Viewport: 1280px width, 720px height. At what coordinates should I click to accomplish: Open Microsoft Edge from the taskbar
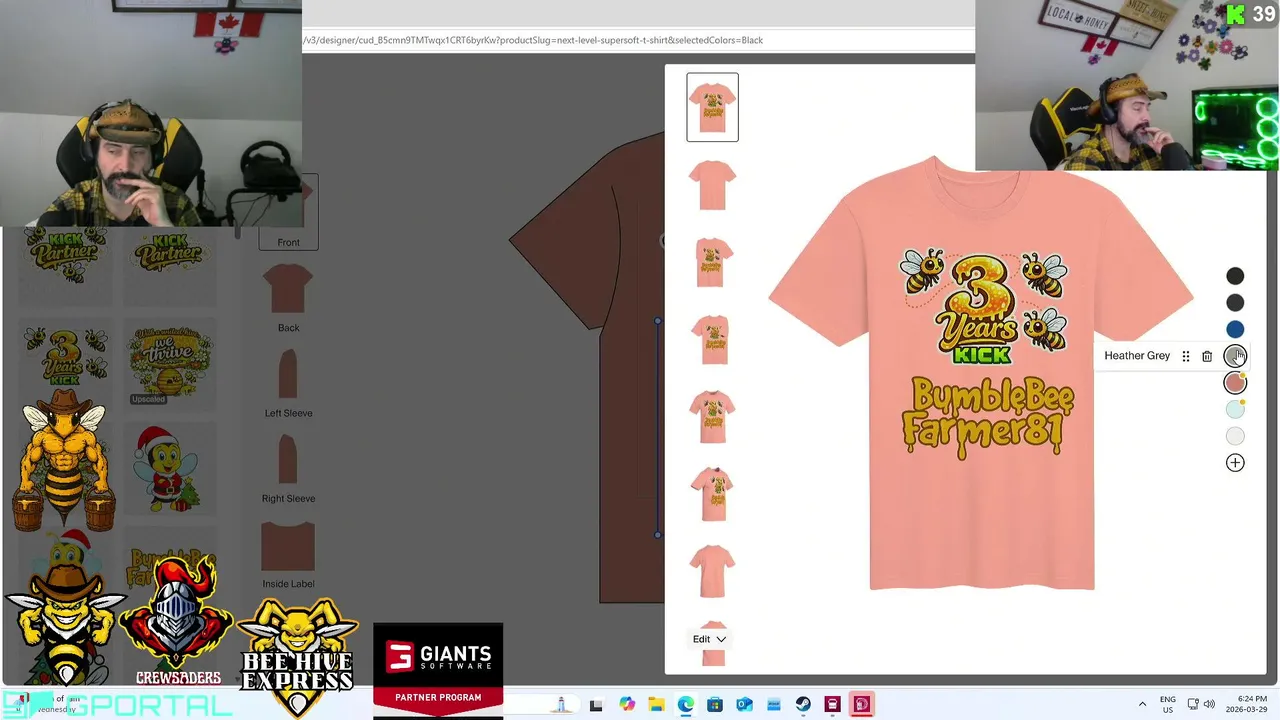point(686,704)
